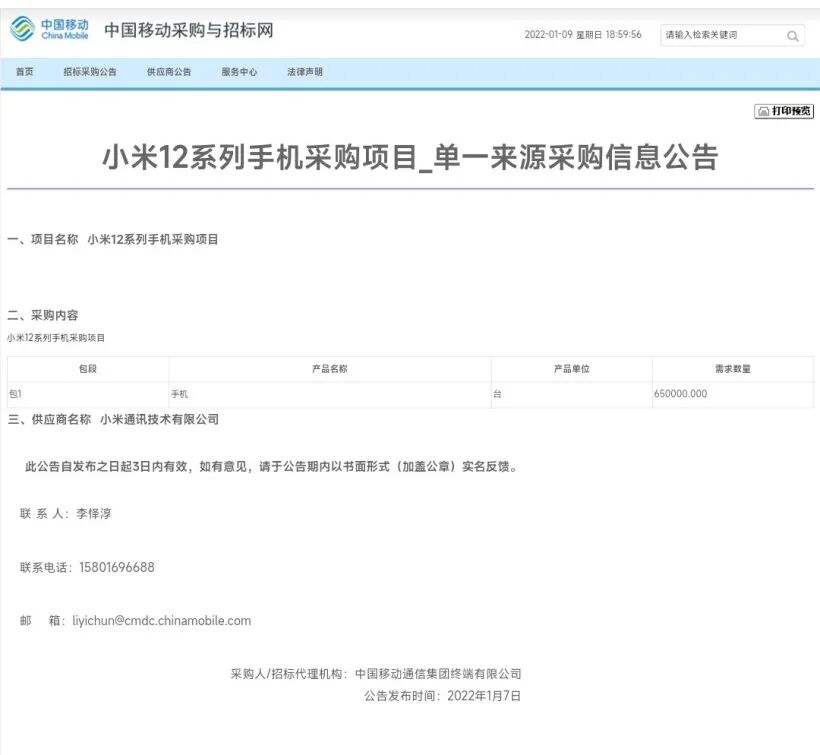Click the 手机 table cell
The width and height of the screenshot is (820, 755).
tap(329, 394)
